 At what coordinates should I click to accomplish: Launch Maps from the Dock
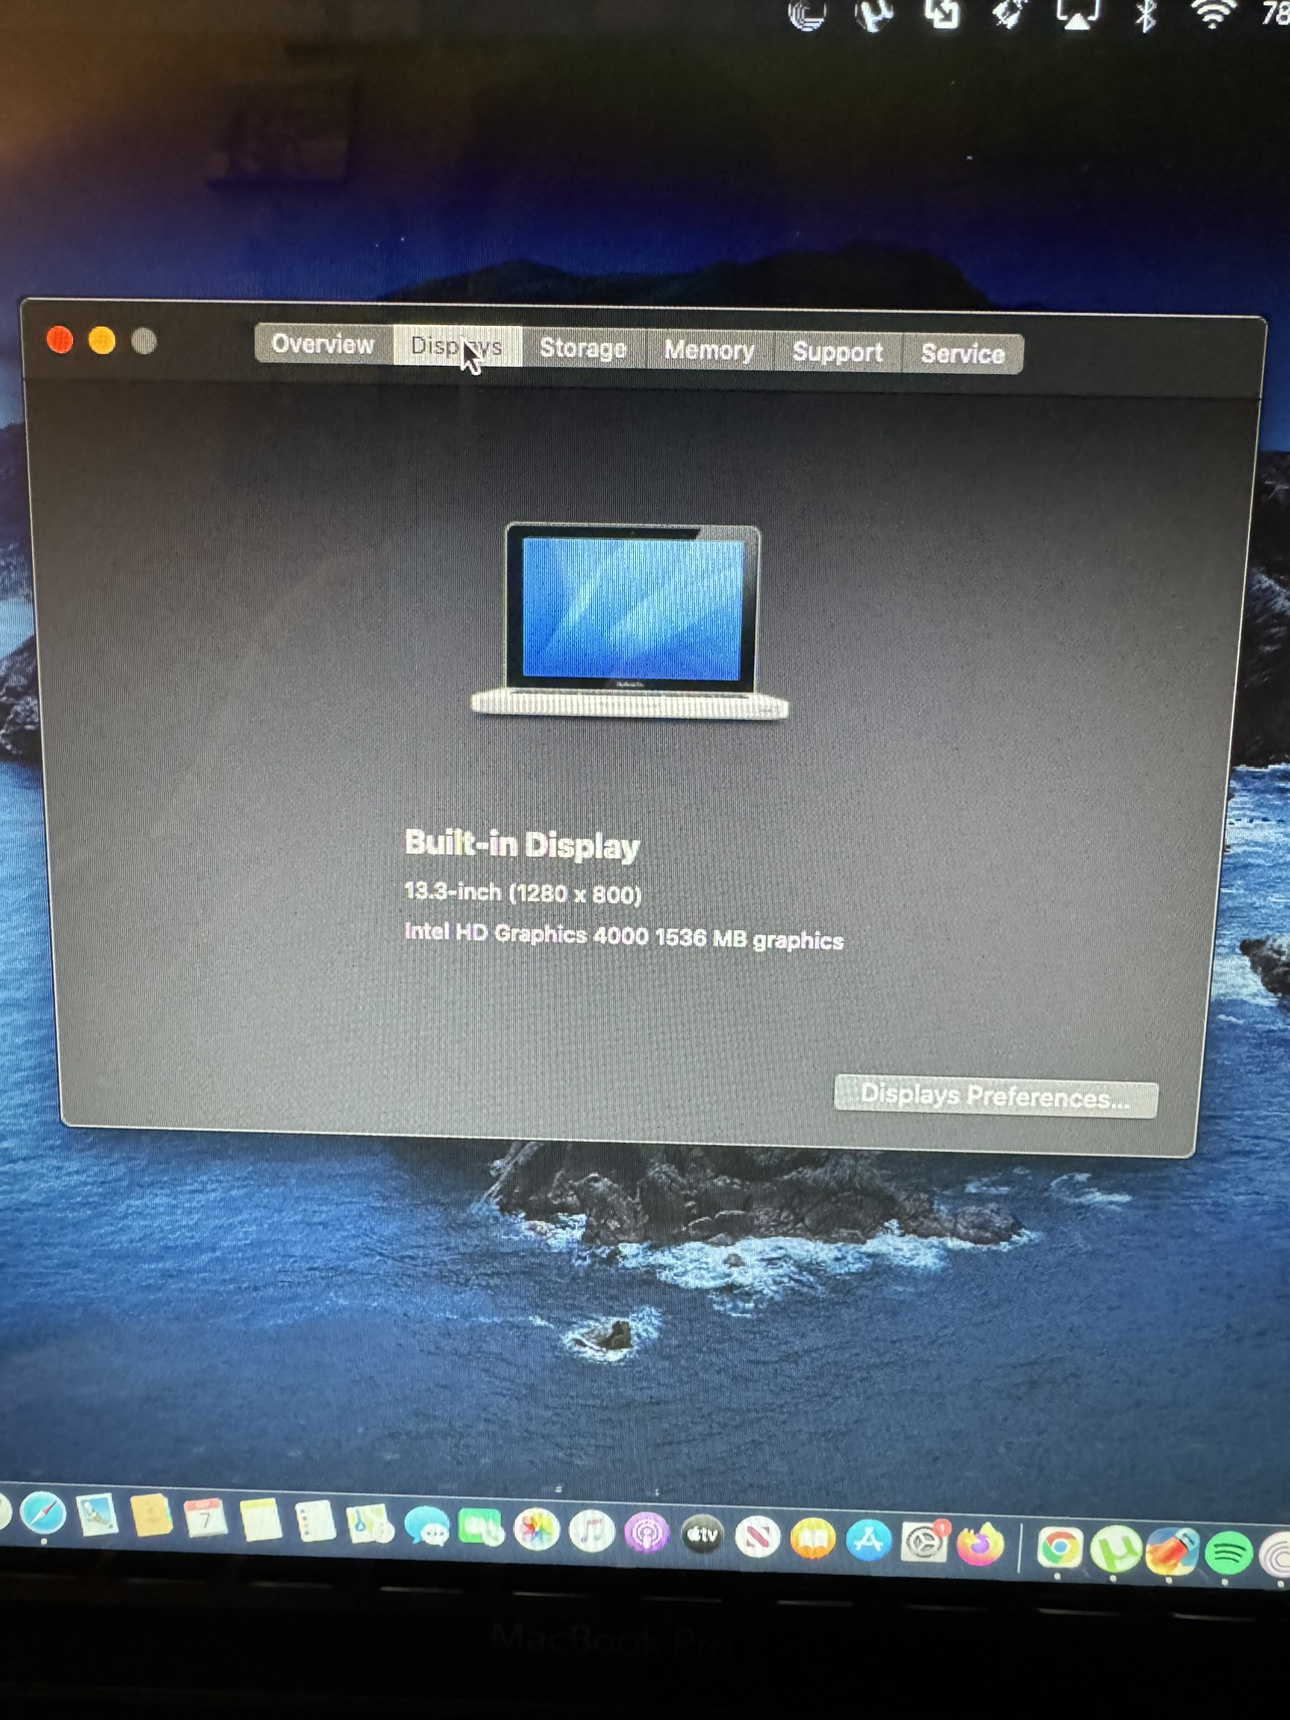[x=370, y=1525]
